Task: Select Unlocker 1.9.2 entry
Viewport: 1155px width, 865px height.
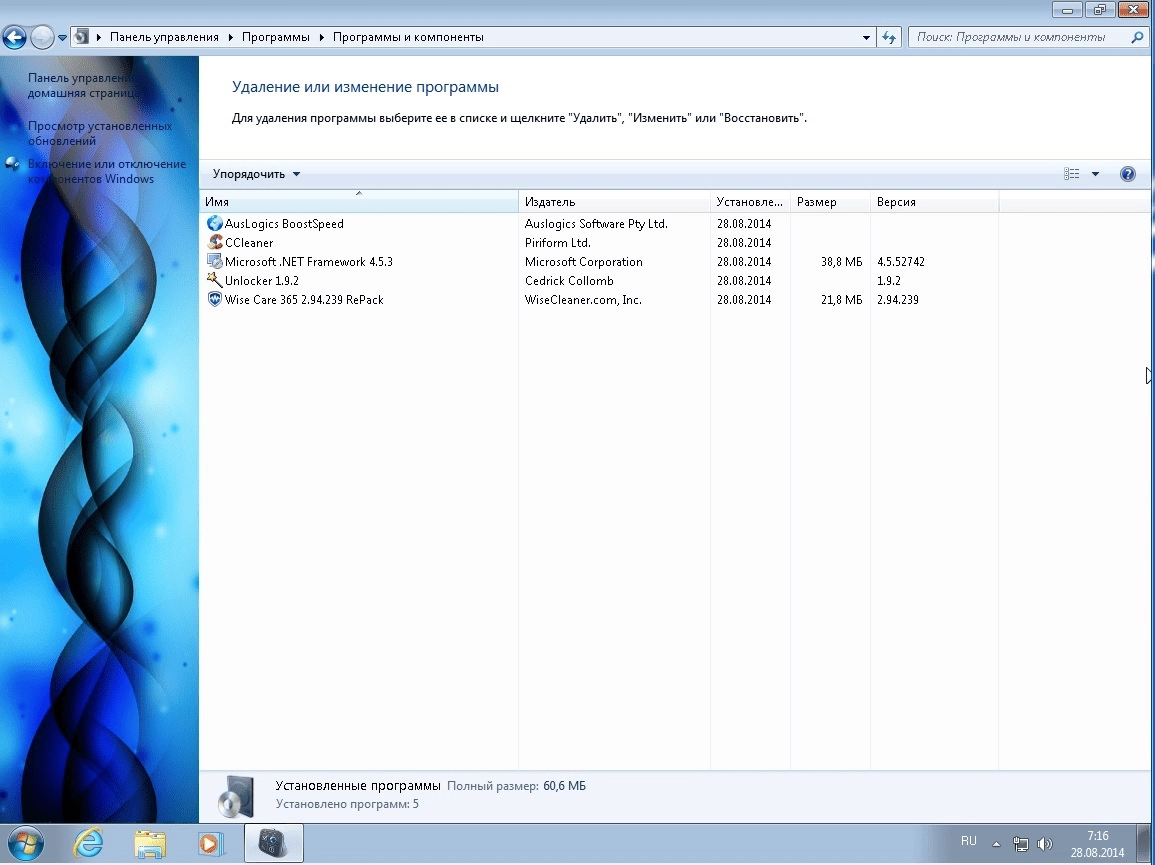Action: coord(261,281)
